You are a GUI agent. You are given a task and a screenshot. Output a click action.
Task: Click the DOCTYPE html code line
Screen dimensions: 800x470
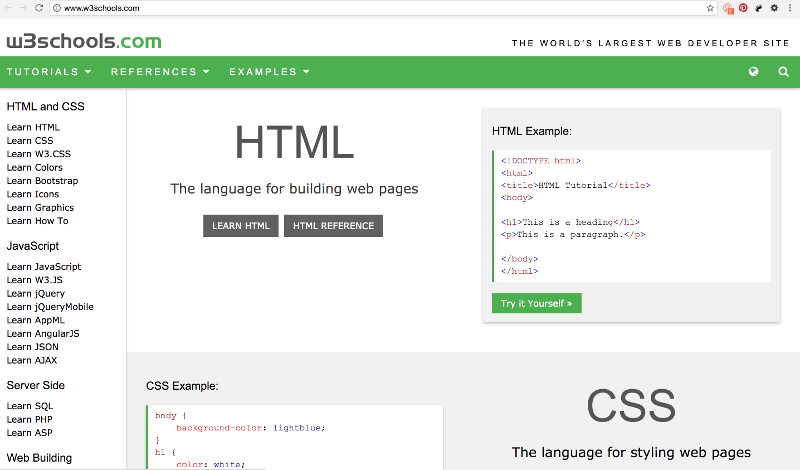541,161
